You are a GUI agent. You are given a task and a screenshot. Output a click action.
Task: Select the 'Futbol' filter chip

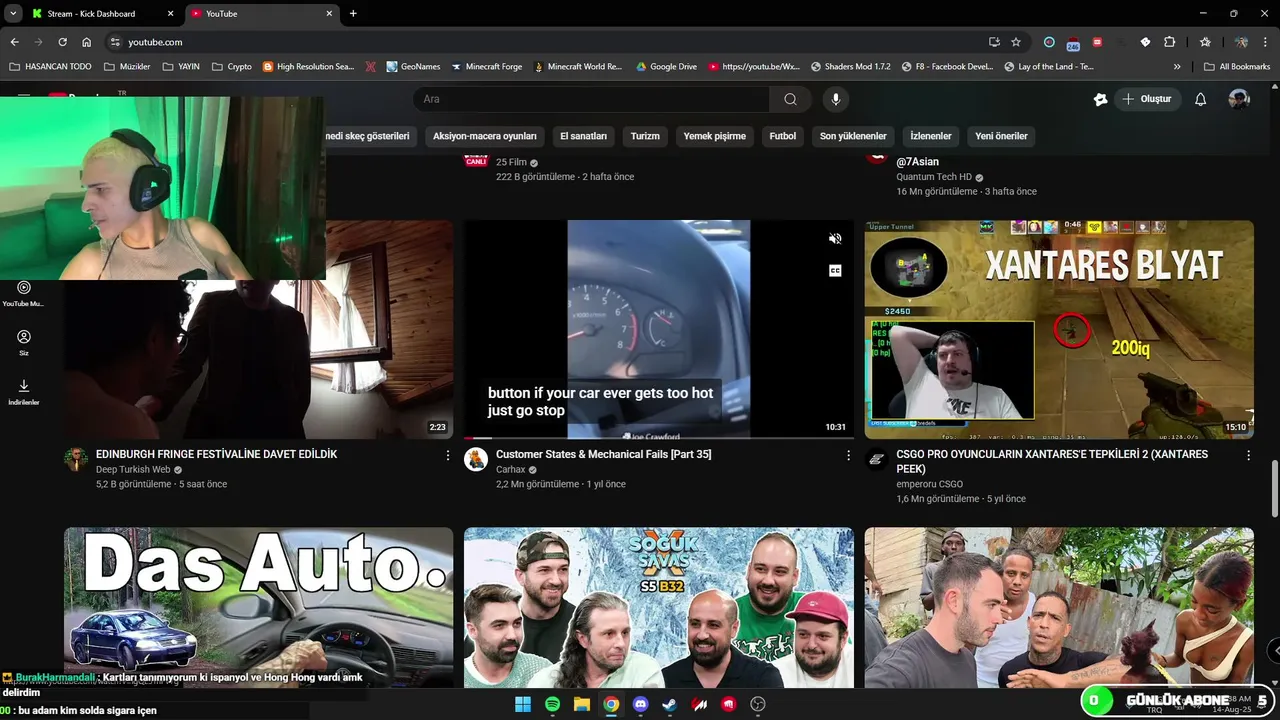[783, 136]
